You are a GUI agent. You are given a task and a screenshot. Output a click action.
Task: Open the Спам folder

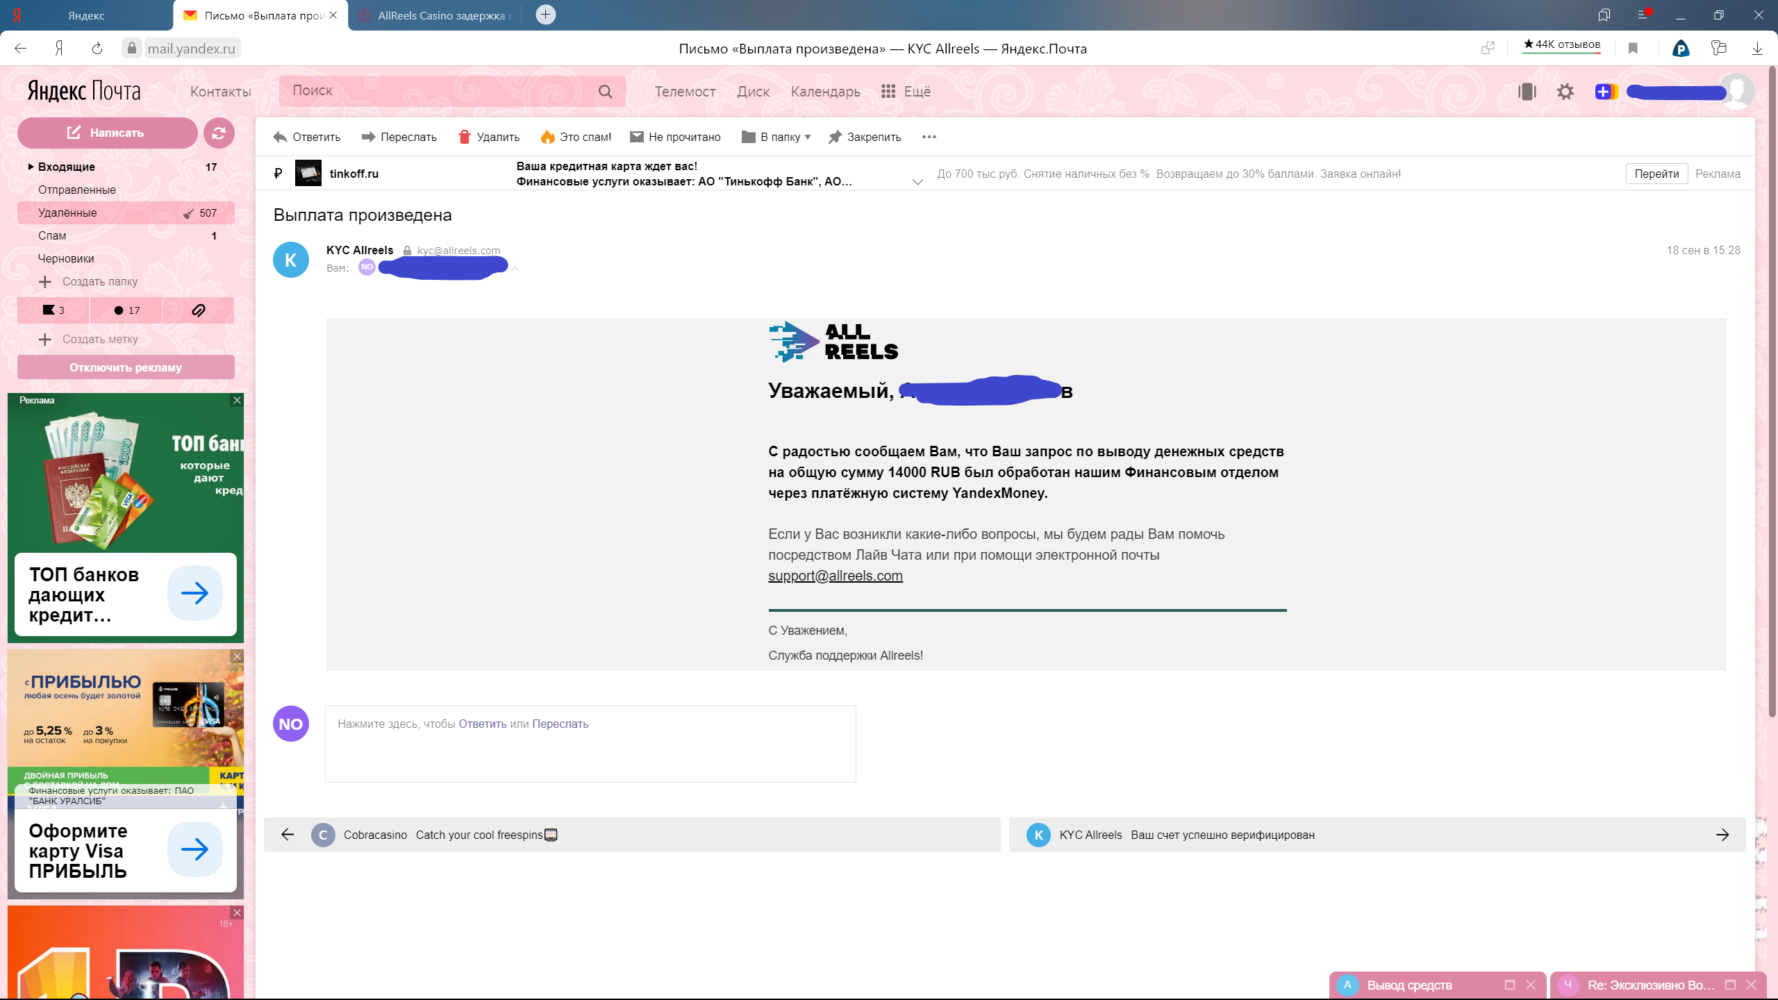(x=52, y=236)
